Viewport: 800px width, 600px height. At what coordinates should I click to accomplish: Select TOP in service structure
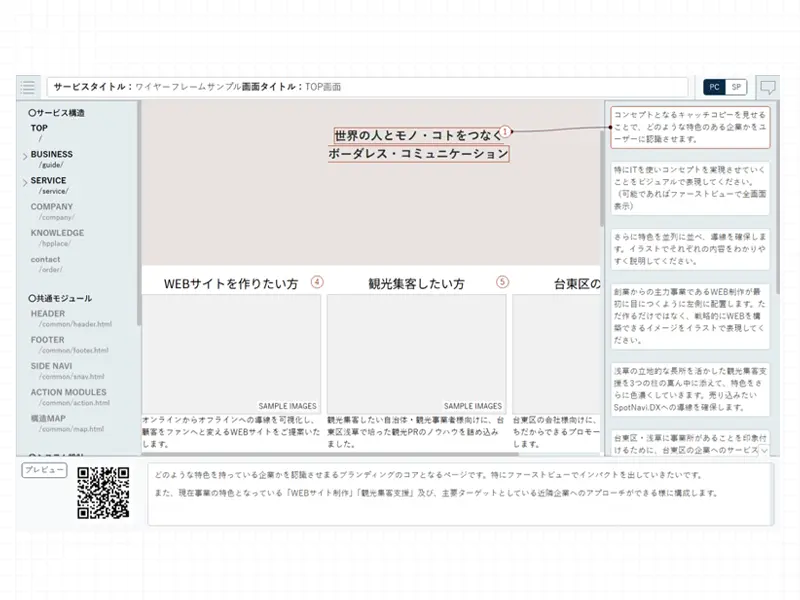click(39, 128)
